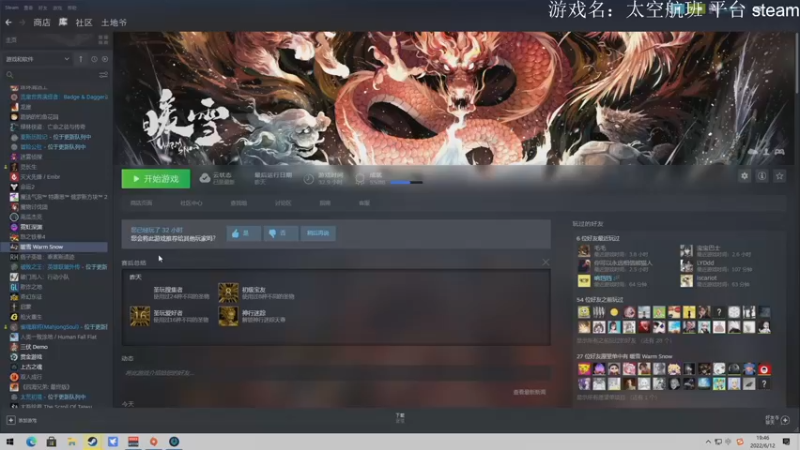Open the advanced filter sliders icon
800x450 pixels.
point(103,75)
